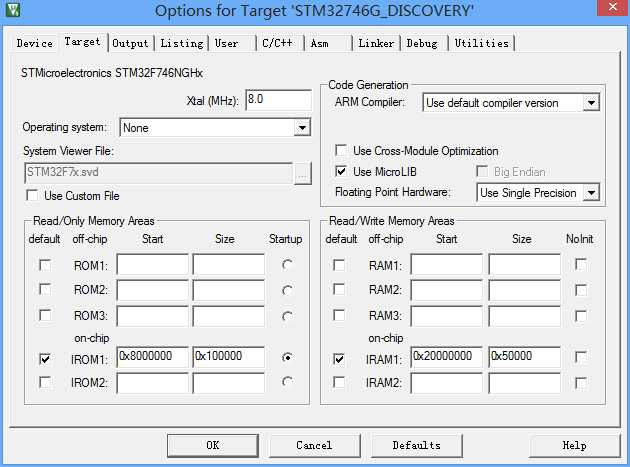
Task: Click the ROM1 Start address field
Action: 152,264
